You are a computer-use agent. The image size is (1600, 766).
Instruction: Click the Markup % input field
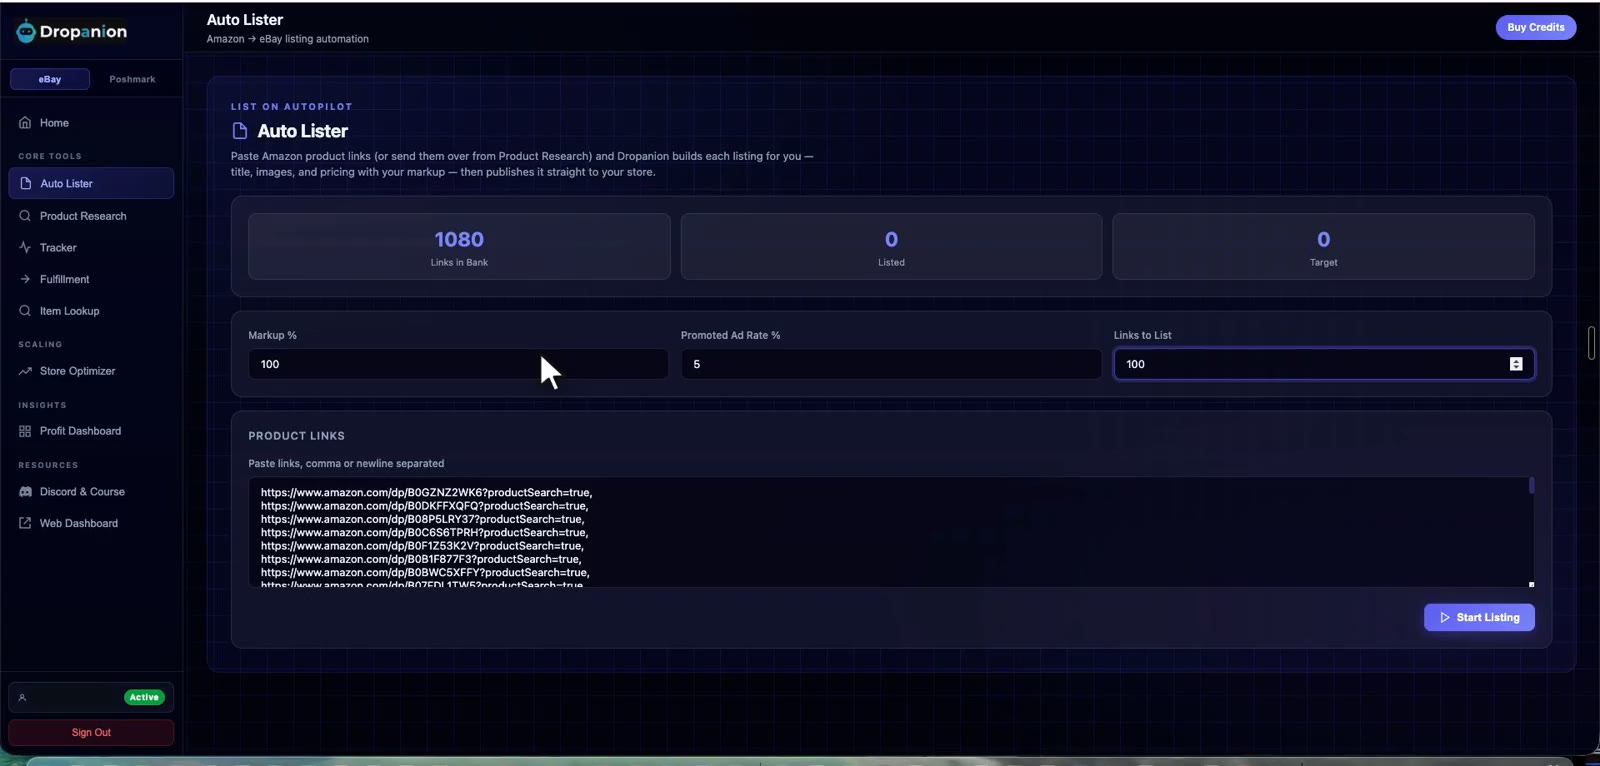point(458,364)
